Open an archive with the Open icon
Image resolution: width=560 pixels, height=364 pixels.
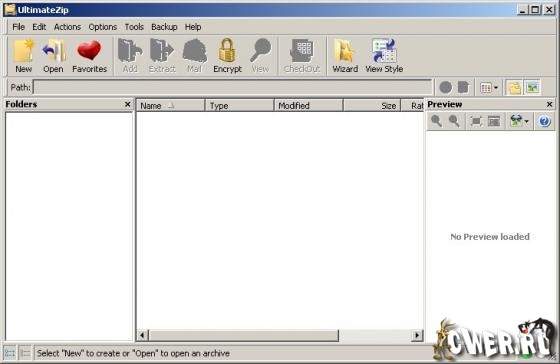tap(53, 55)
